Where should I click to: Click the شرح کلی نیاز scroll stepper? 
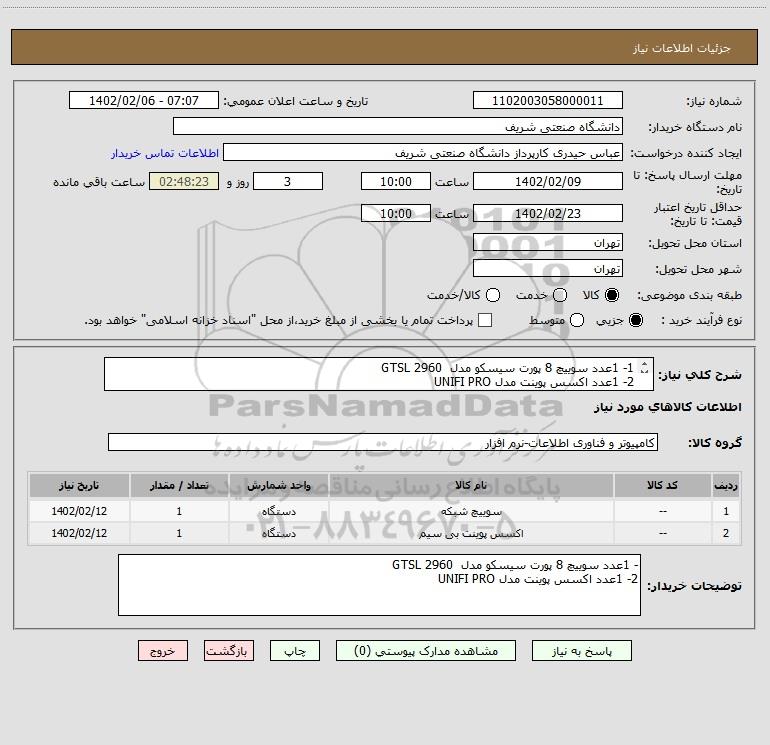coord(645,367)
